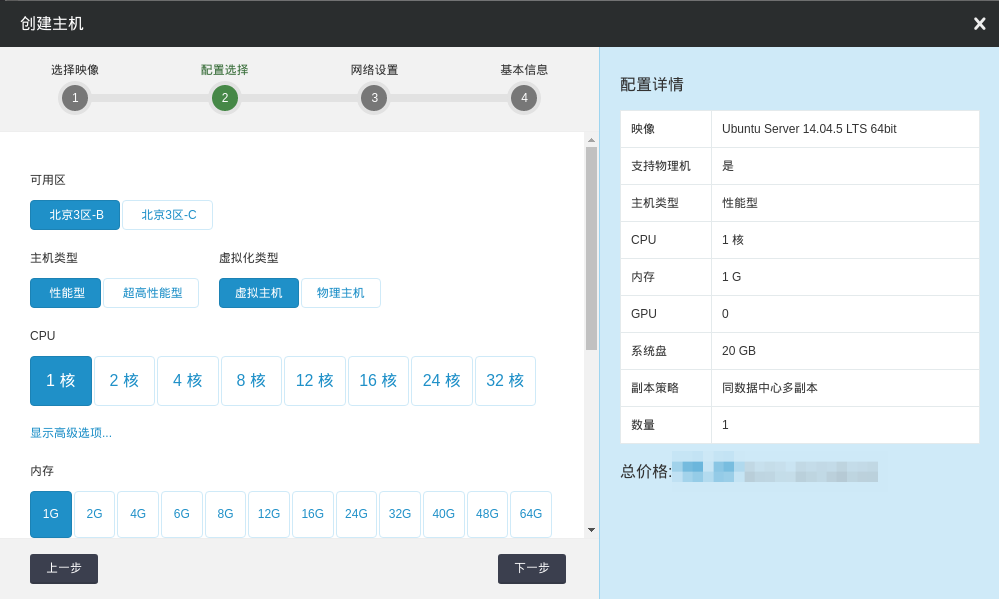
Task: Choose 2G memory
Action: [94, 514]
